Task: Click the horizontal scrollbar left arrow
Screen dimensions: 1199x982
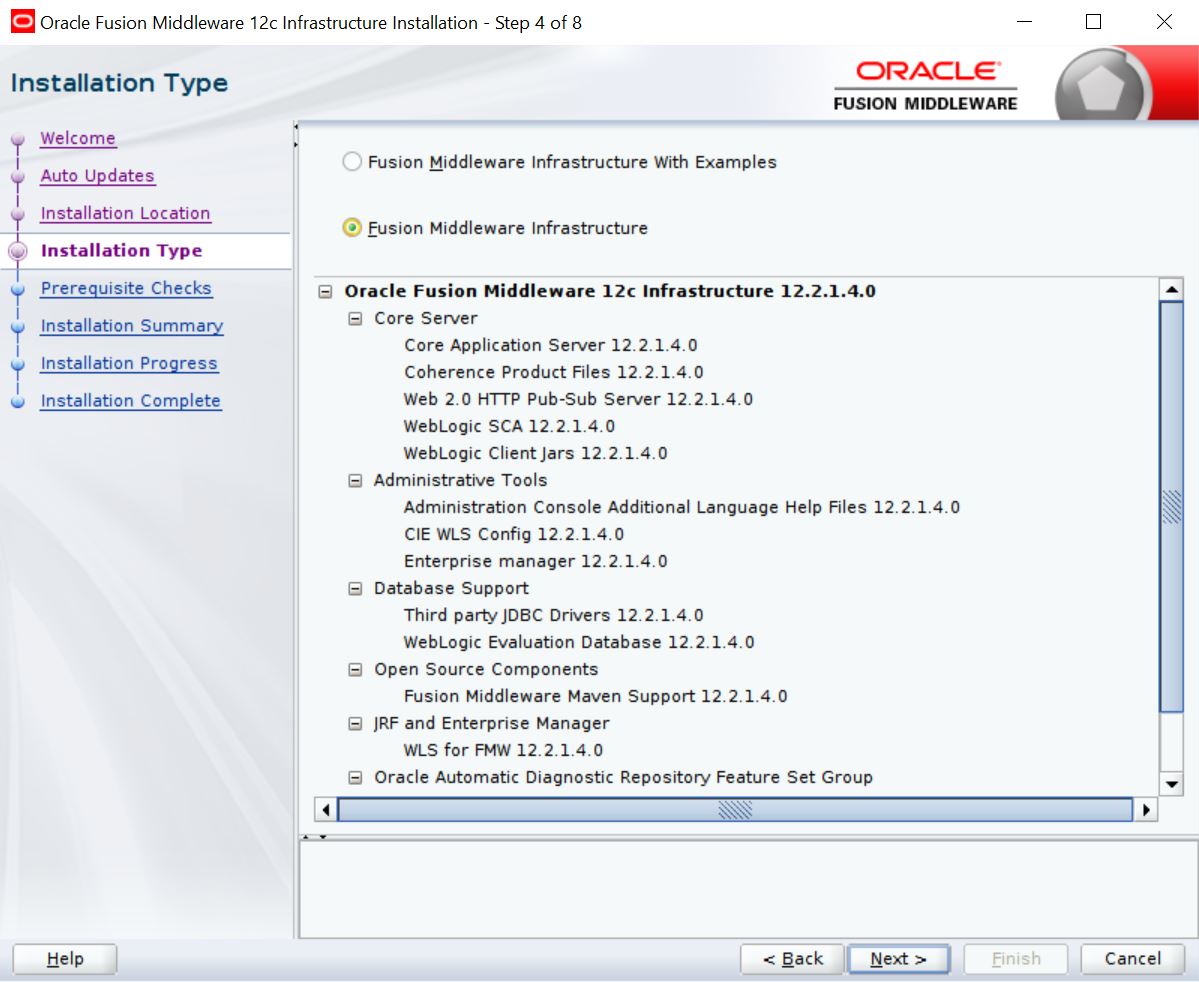Action: pos(327,809)
